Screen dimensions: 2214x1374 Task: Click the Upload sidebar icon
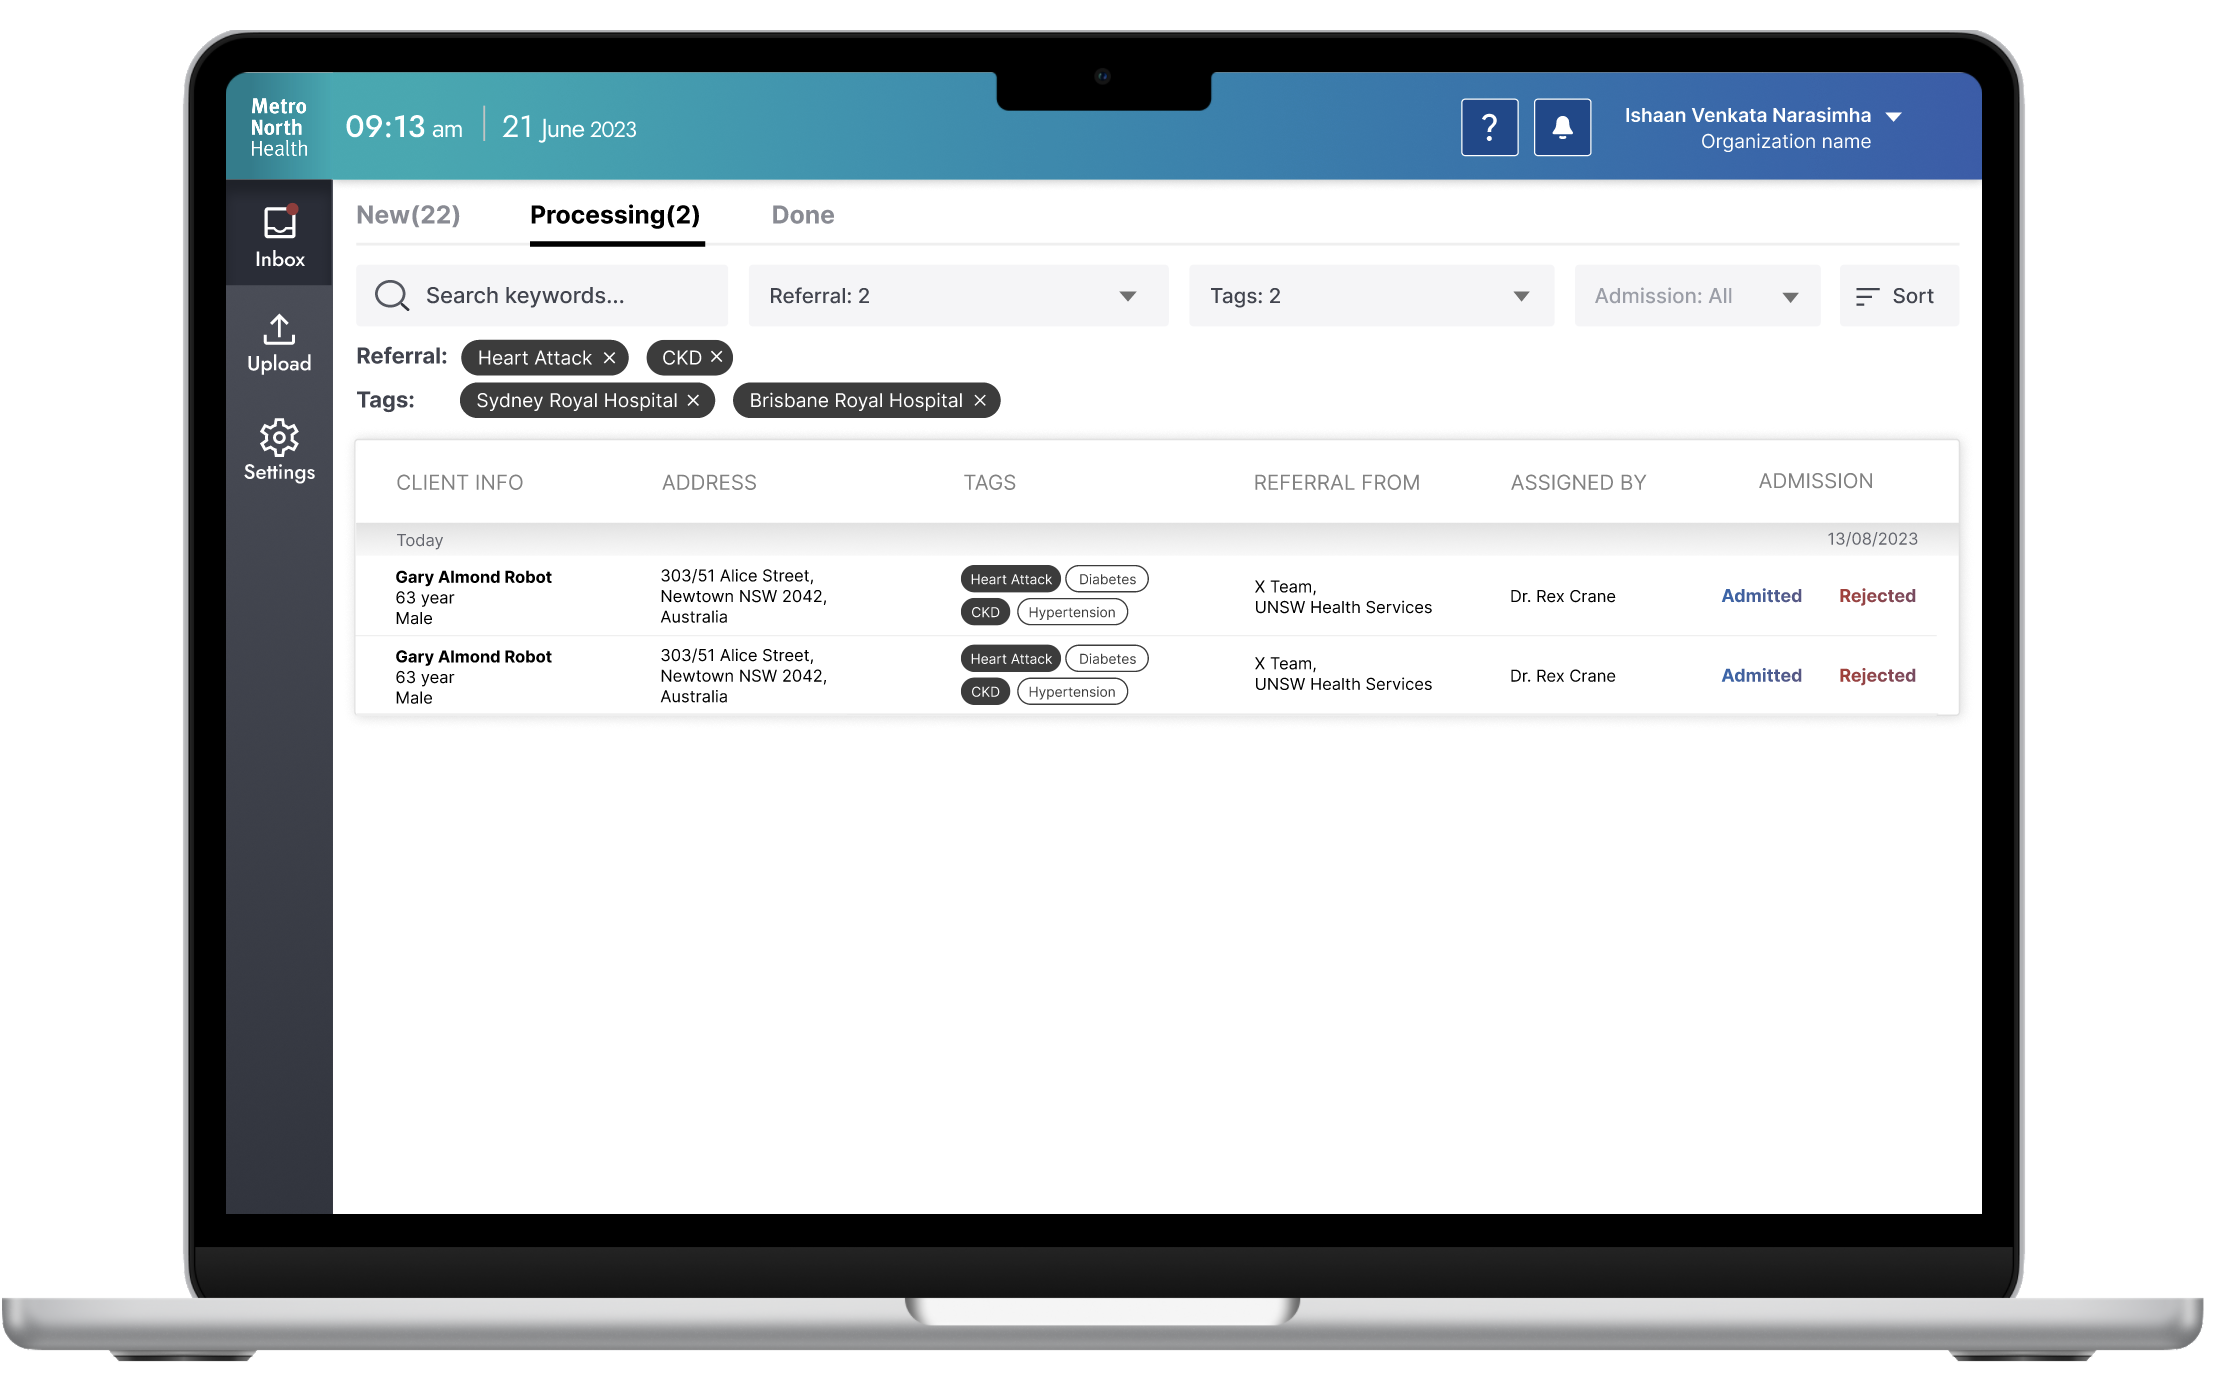click(x=279, y=343)
